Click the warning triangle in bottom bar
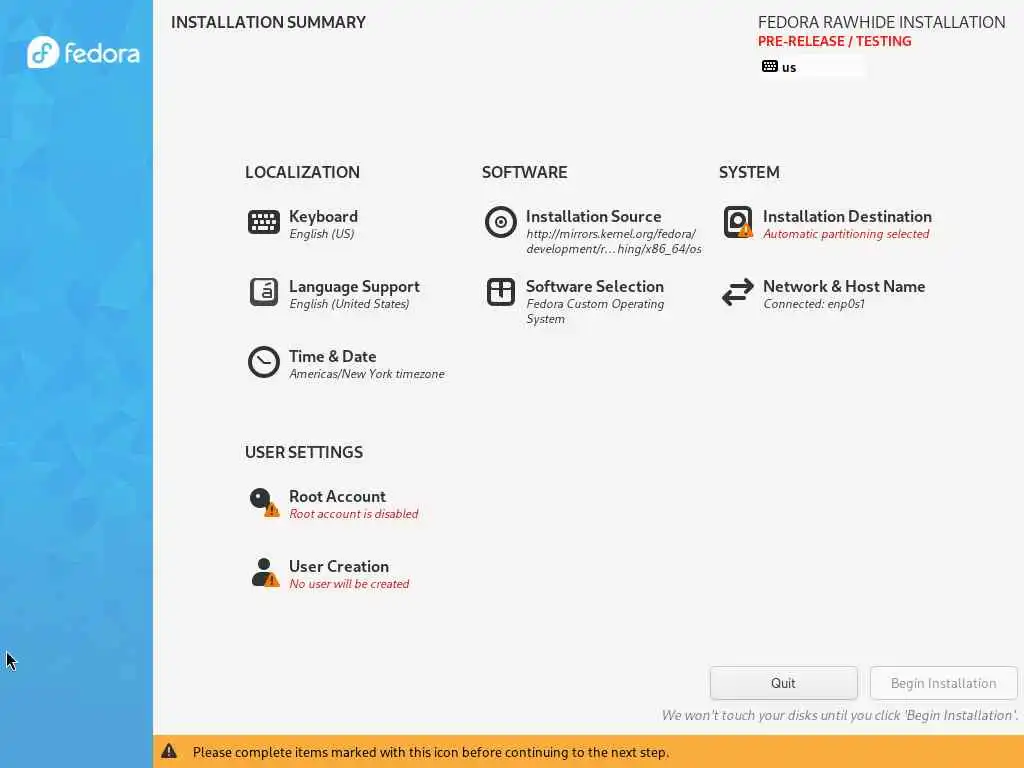 pyautogui.click(x=169, y=751)
